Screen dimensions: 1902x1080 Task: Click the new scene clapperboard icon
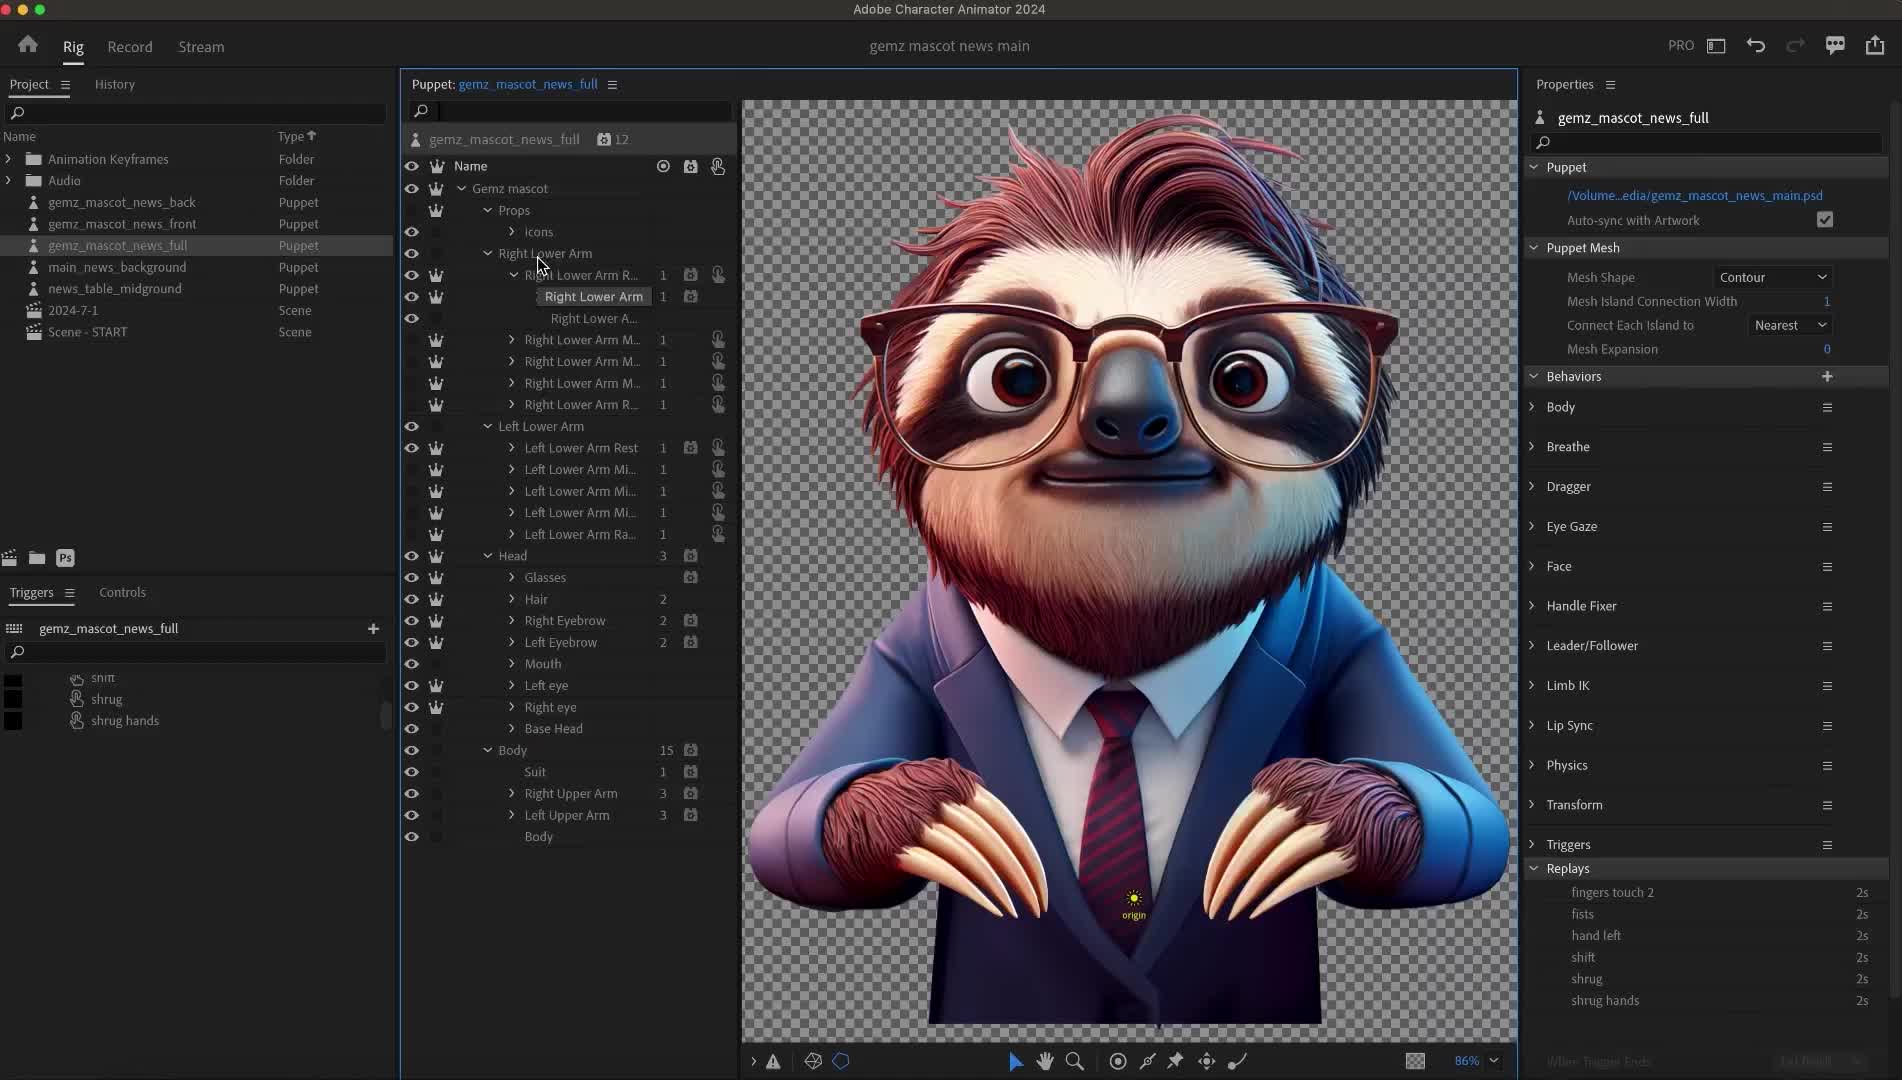click(x=10, y=558)
